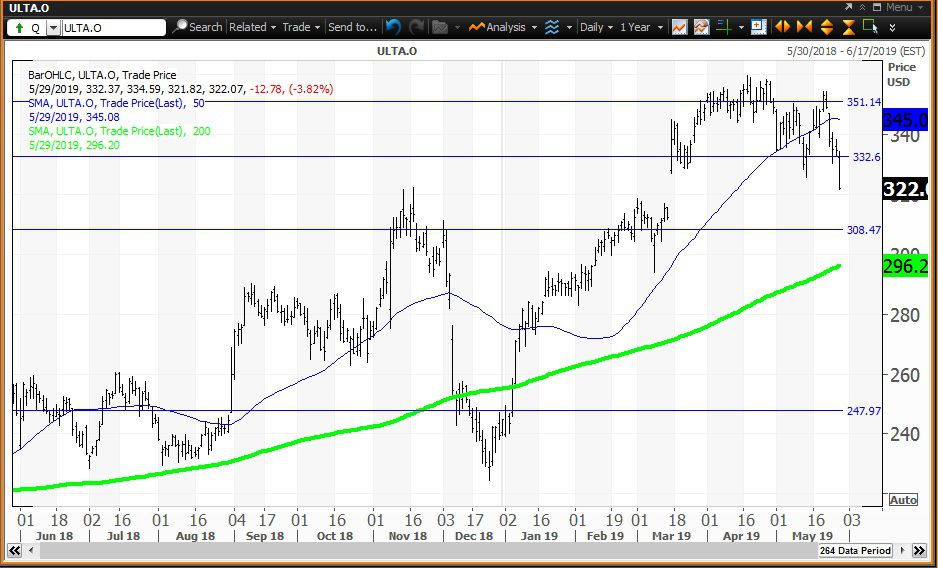Click the SMA 200 green legend label
The width and height of the screenshot is (938, 568).
(x=120, y=131)
